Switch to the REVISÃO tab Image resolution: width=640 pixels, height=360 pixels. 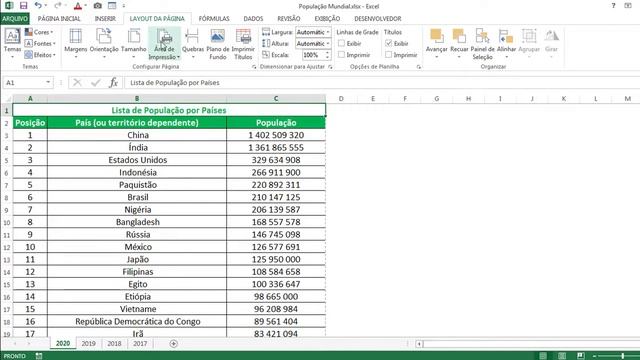click(x=289, y=18)
